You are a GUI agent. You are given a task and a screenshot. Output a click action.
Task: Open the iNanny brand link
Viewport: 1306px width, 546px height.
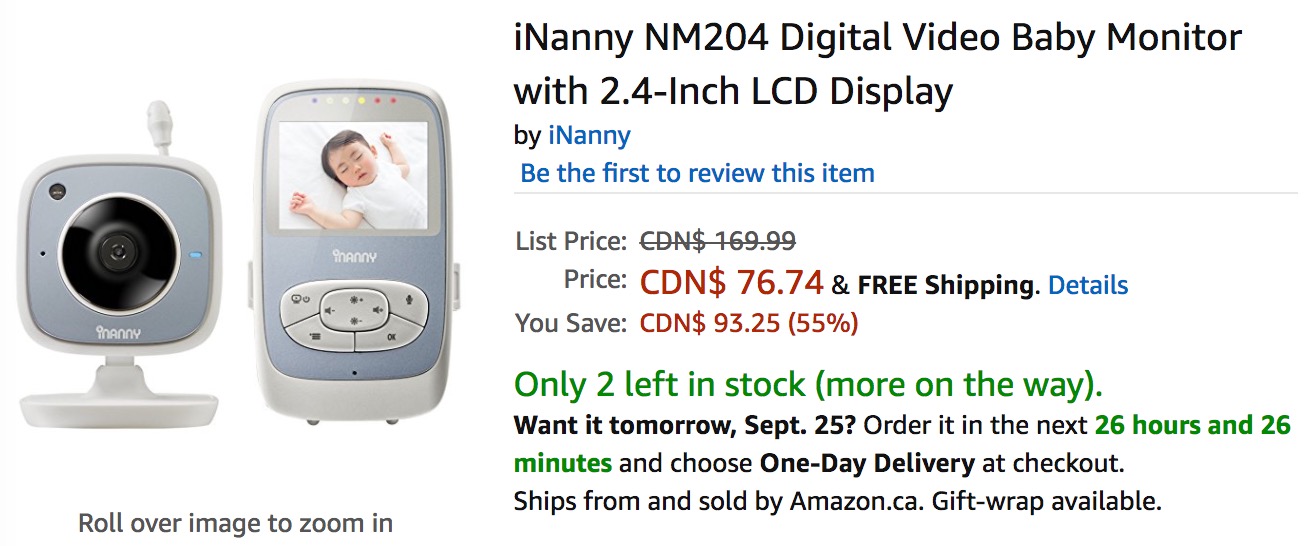click(x=589, y=135)
